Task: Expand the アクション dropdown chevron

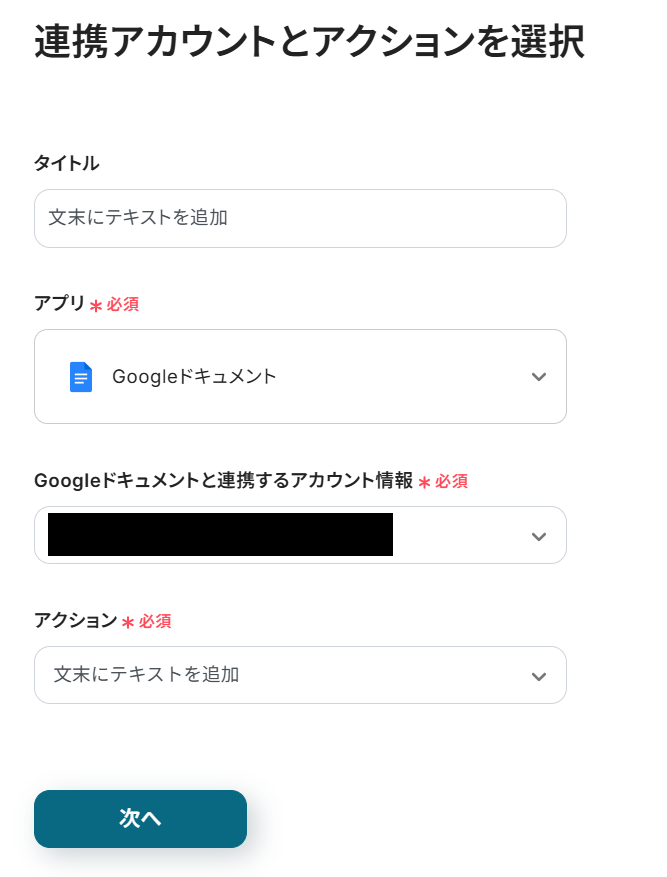Action: (539, 676)
